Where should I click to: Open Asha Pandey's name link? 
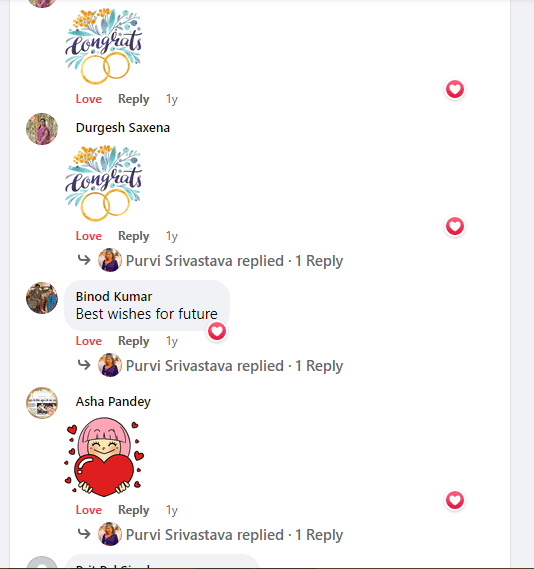coord(113,402)
